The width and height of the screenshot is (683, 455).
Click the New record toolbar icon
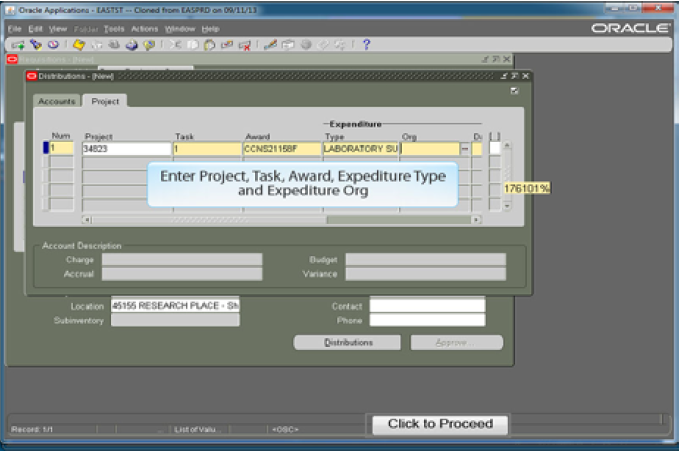click(18, 45)
